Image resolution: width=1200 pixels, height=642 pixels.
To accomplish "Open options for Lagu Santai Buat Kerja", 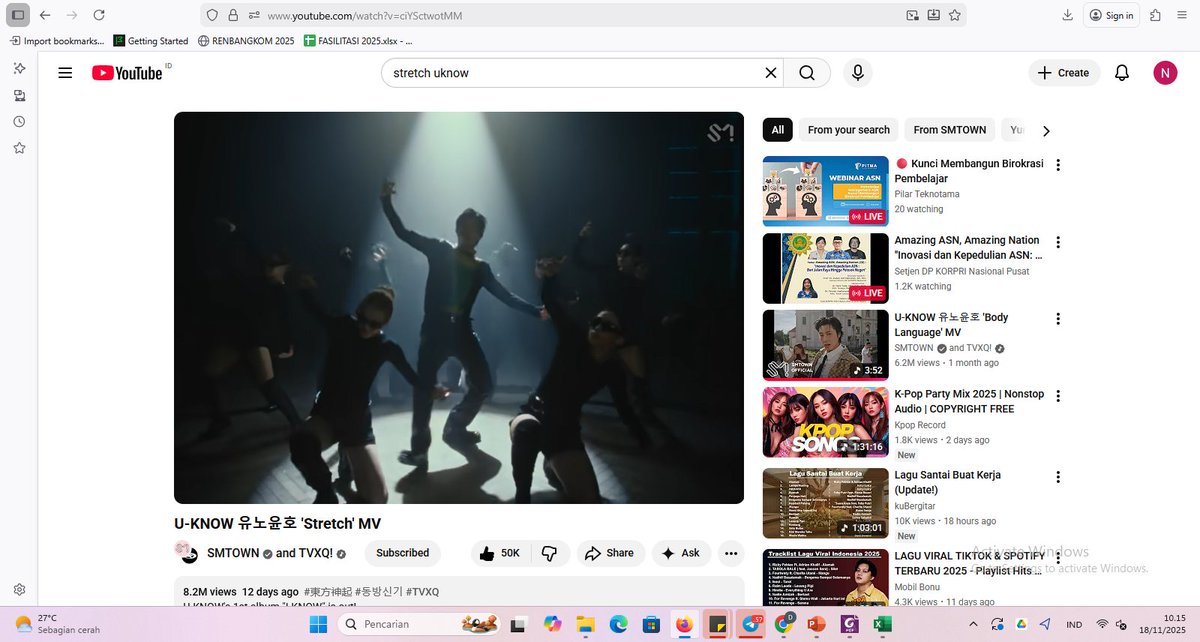I will coord(1058,476).
